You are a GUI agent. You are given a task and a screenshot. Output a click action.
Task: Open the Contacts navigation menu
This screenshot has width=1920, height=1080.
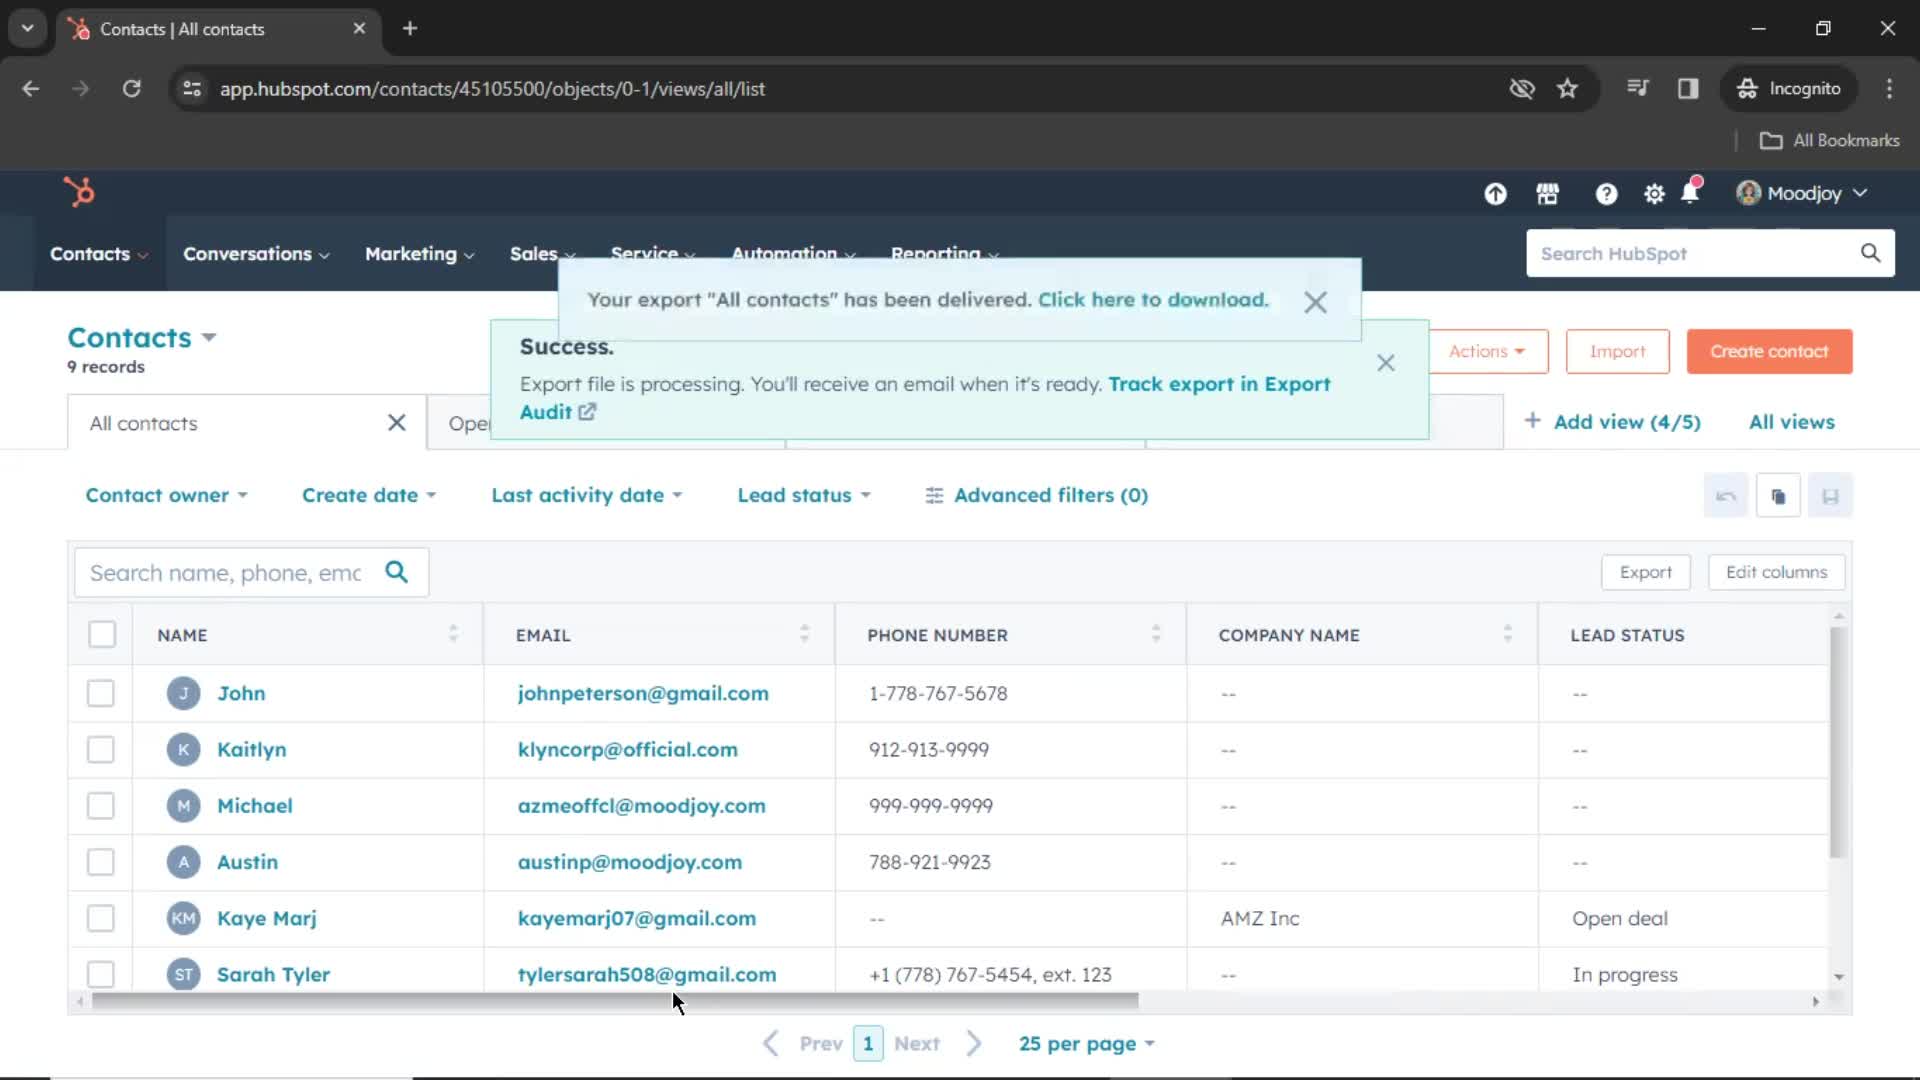click(x=99, y=253)
